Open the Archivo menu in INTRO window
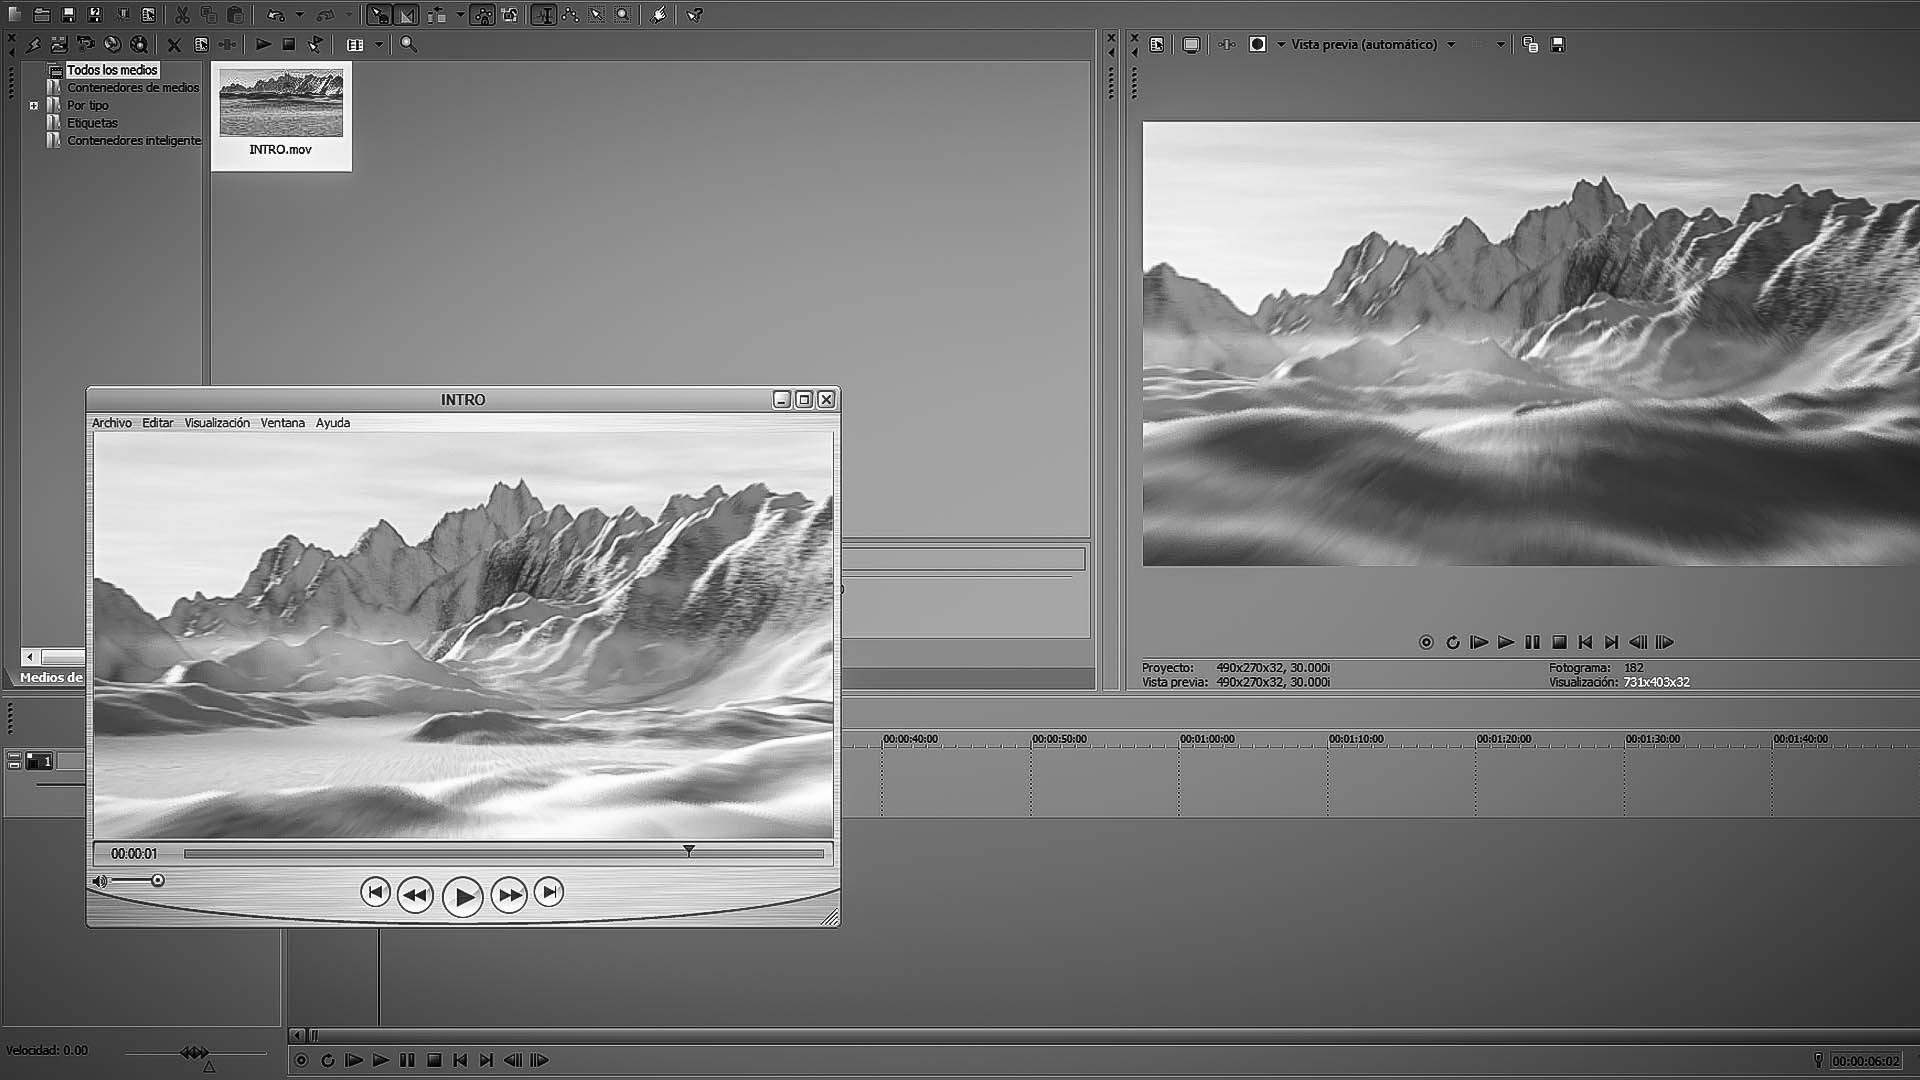The height and width of the screenshot is (1080, 1920). [111, 423]
